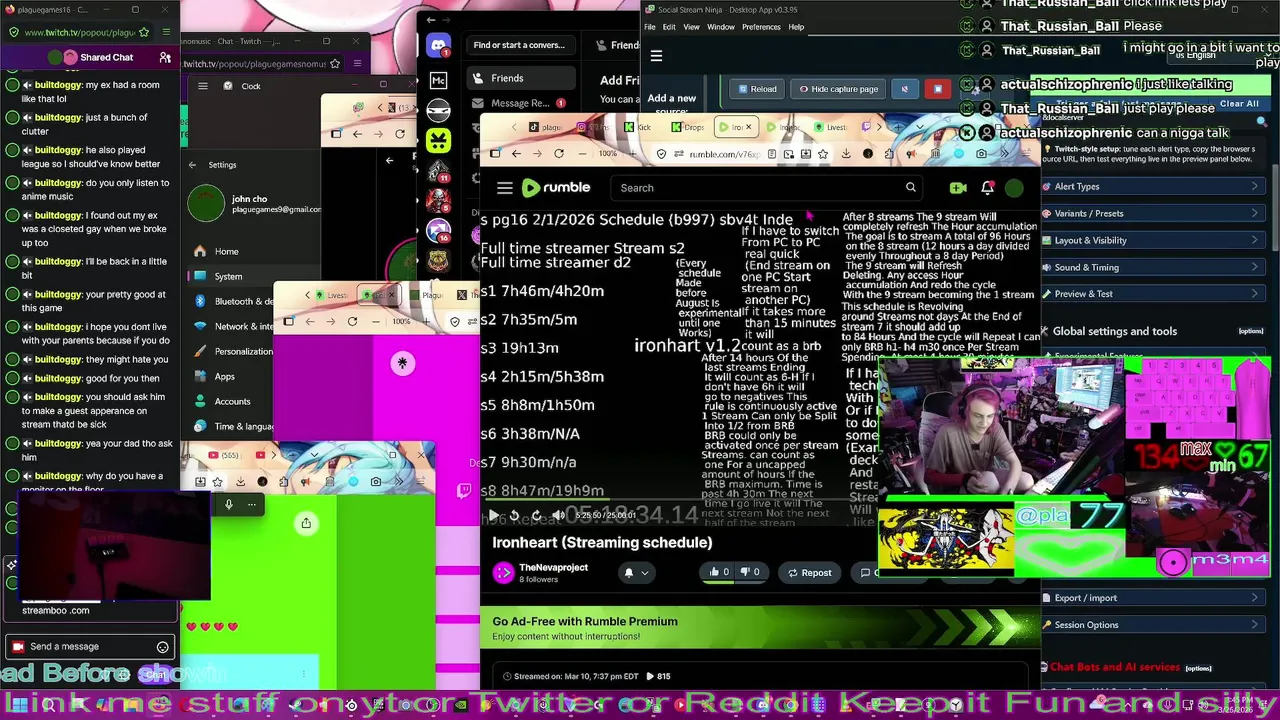Open browser downloads arrow in Rumble window

[846, 154]
